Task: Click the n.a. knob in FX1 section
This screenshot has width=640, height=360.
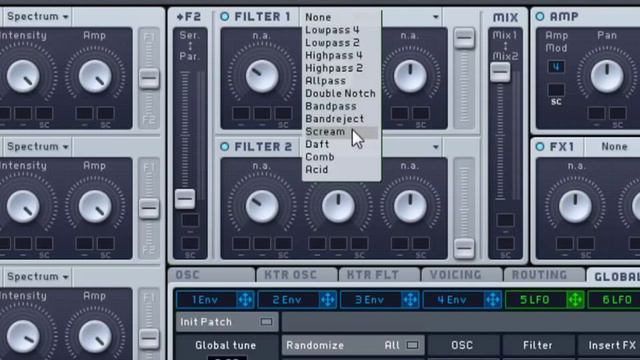Action: (575, 207)
